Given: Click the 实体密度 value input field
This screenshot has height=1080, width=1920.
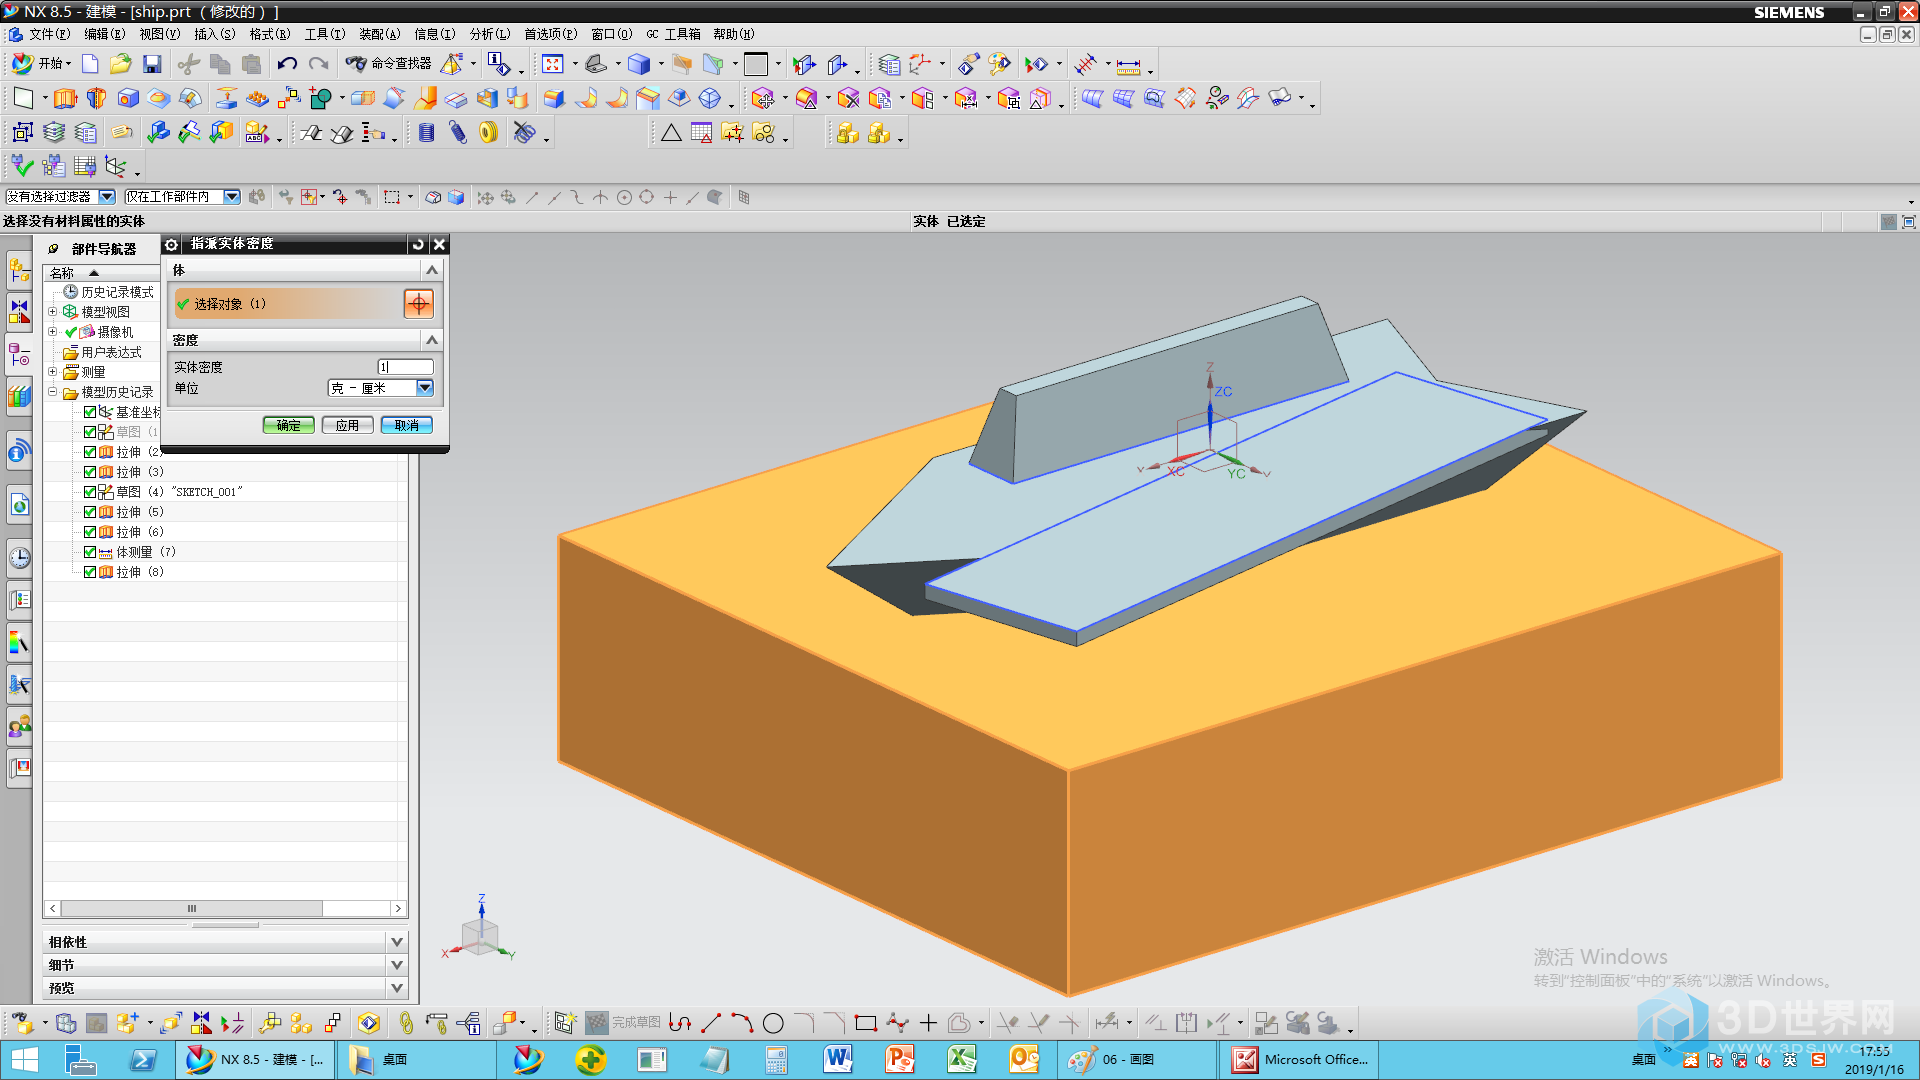Looking at the screenshot, I should 405,367.
